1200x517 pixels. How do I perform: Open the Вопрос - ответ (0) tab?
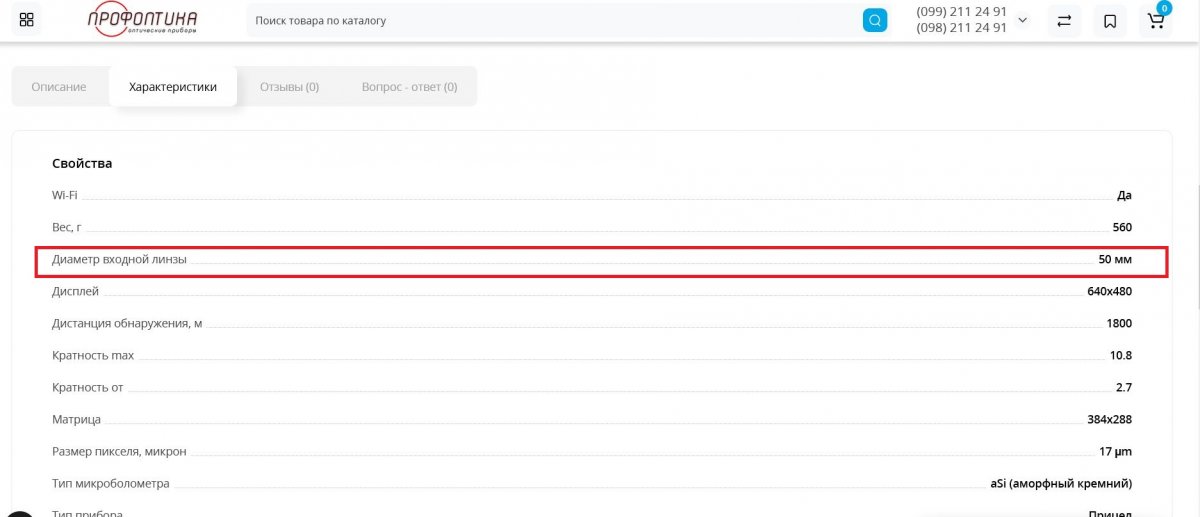(409, 87)
